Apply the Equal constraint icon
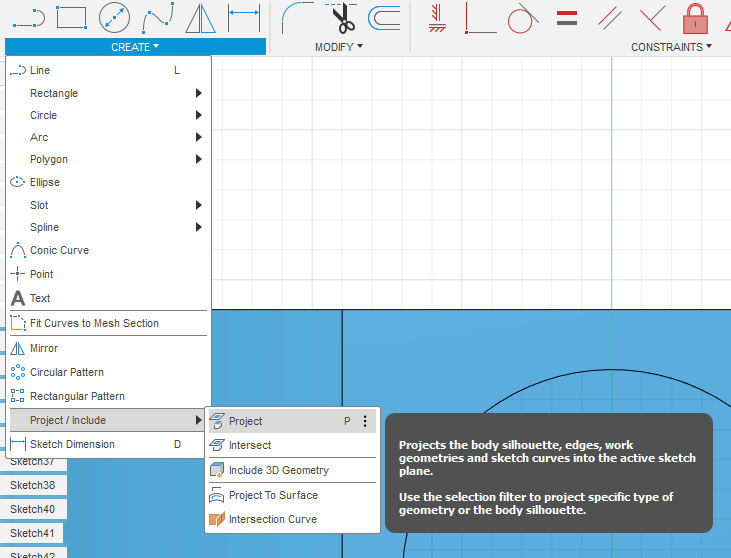Screen dimensions: 731x558 [x=567, y=18]
